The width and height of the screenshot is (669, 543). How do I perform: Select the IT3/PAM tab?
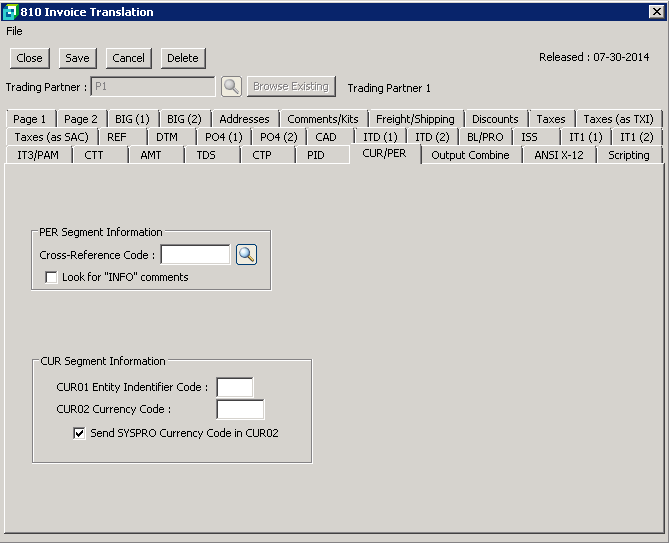tap(38, 155)
